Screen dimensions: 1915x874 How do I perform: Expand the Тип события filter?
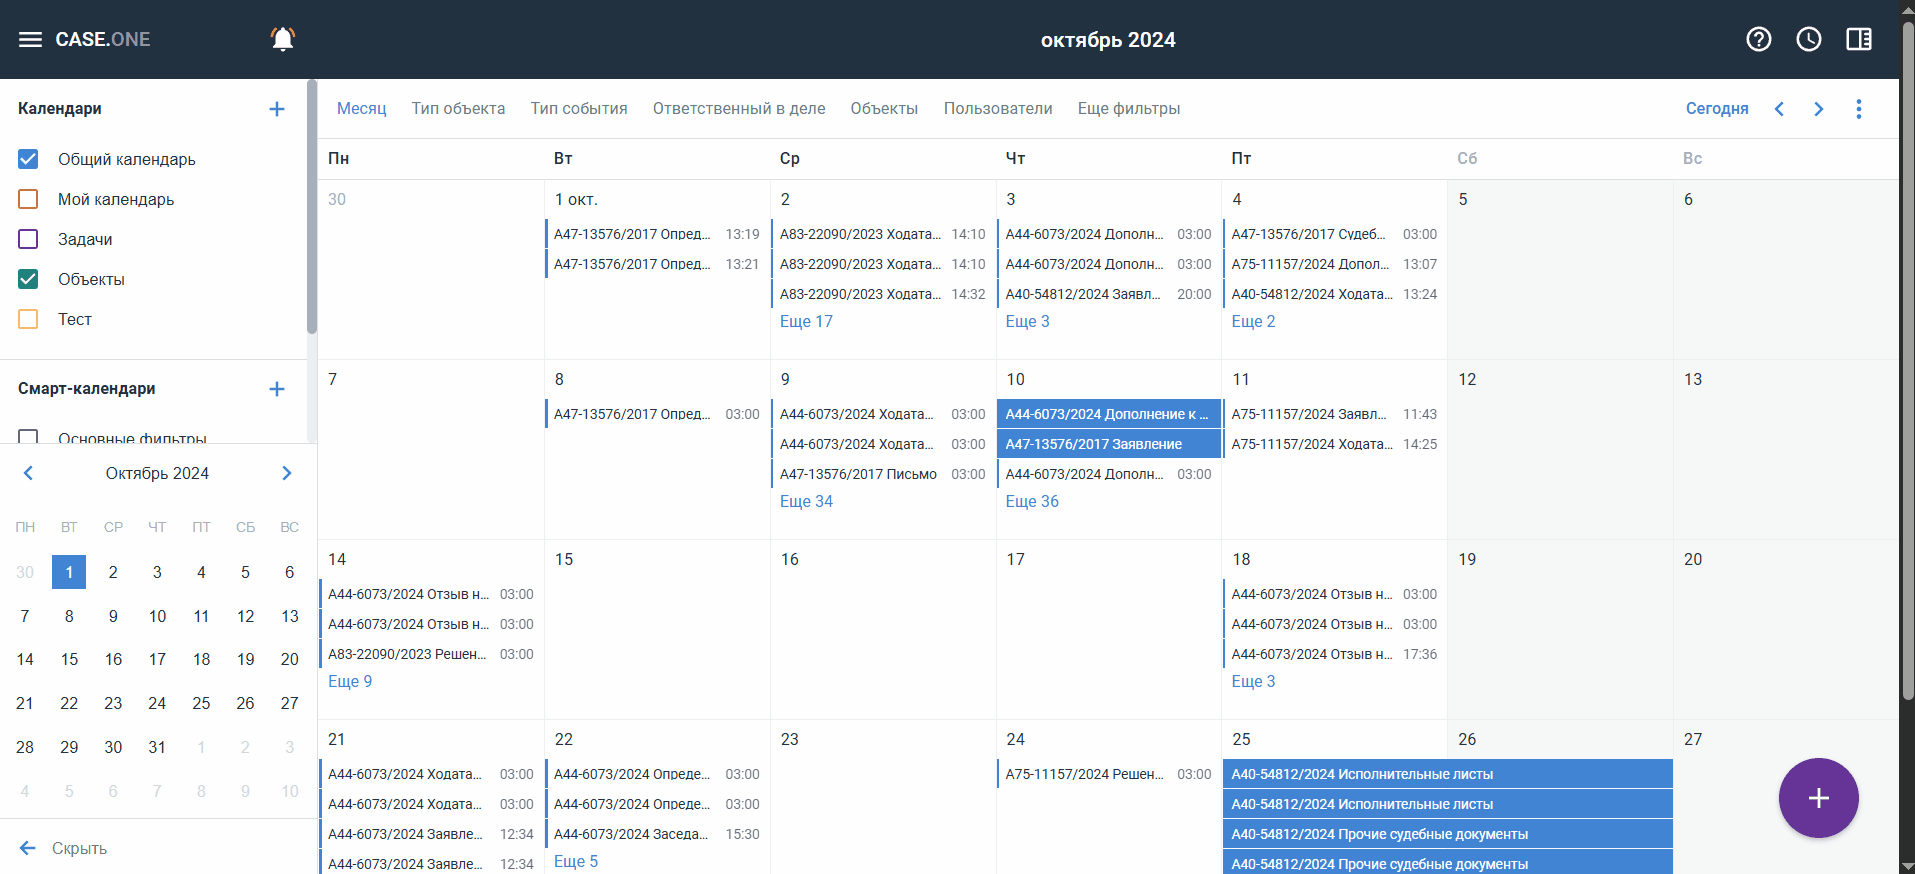[578, 109]
